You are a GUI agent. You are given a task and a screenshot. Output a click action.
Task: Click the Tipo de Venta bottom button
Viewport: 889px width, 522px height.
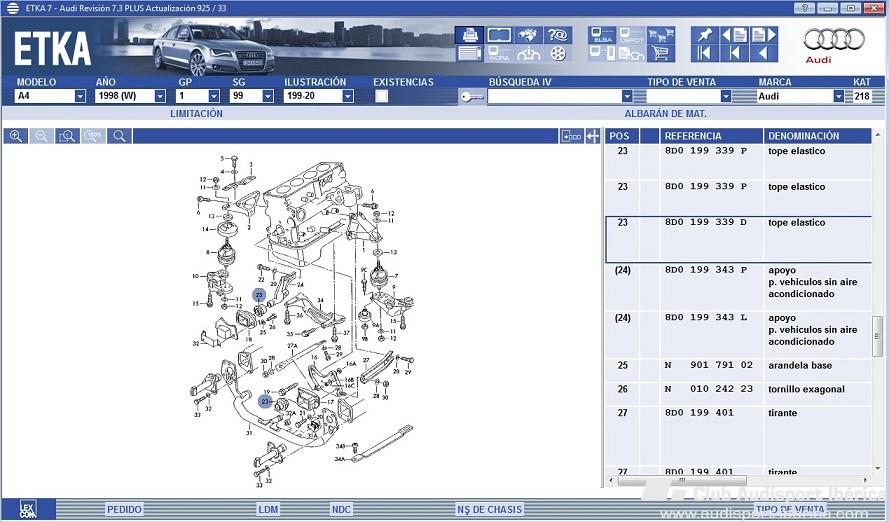[x=790, y=509]
